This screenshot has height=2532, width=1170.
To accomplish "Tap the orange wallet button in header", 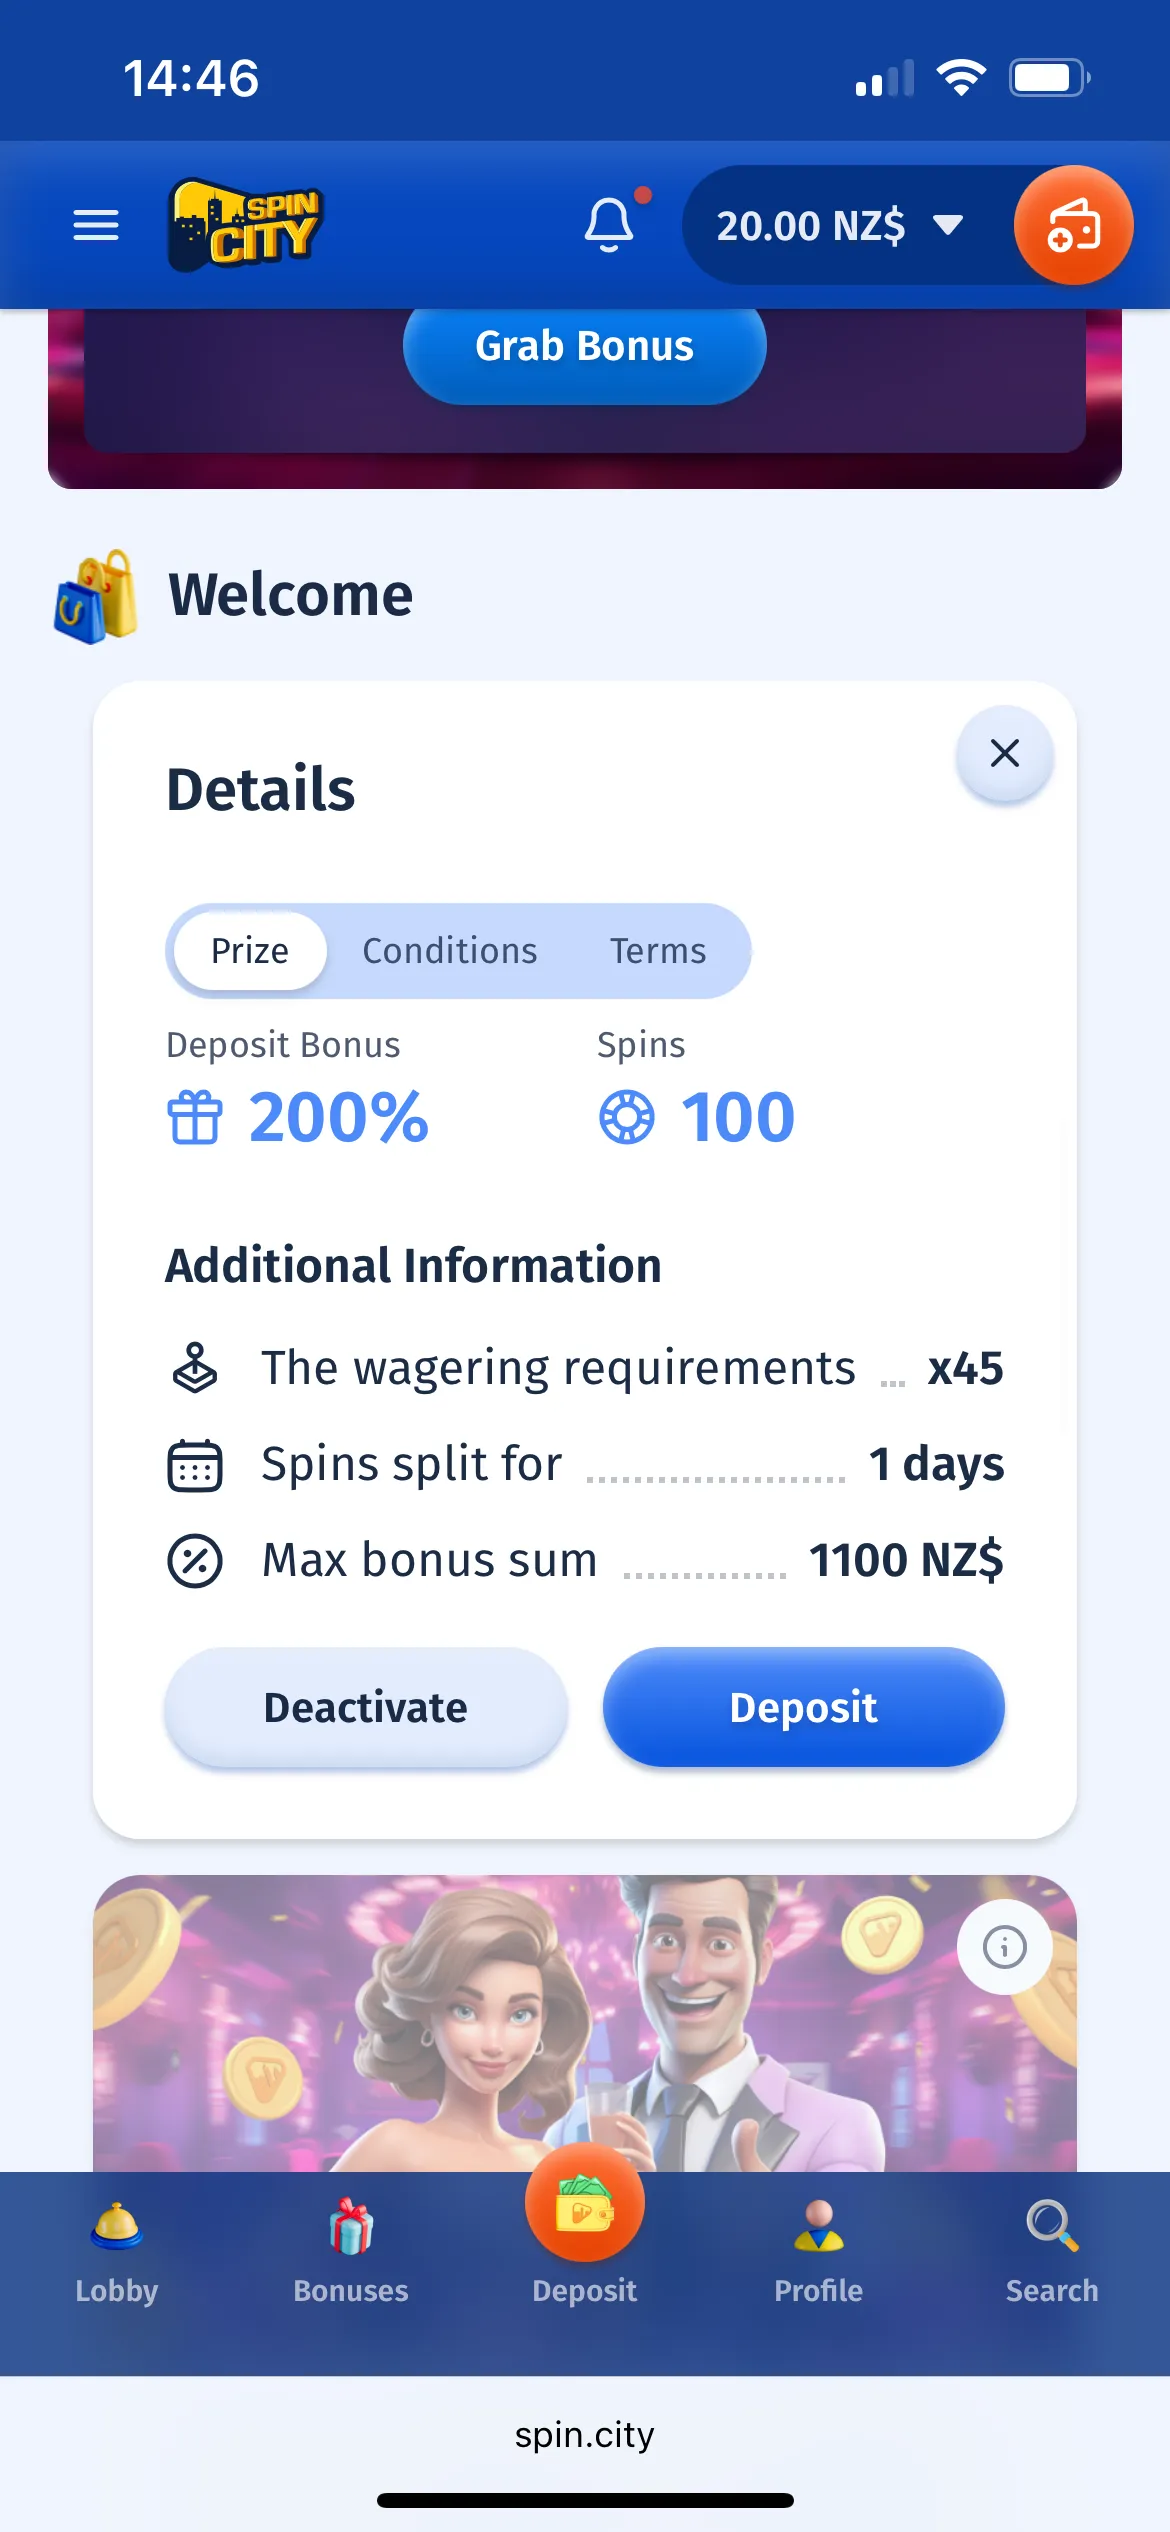I will 1073,225.
